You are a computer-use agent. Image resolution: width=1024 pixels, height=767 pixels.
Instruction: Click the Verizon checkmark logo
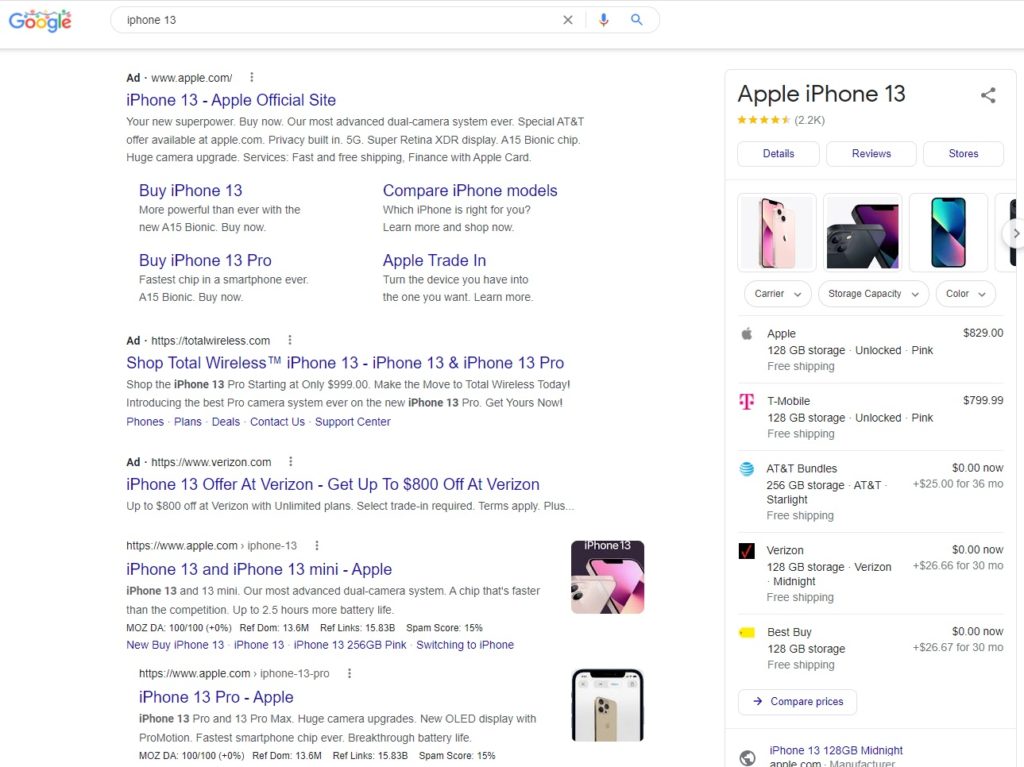pyautogui.click(x=746, y=551)
